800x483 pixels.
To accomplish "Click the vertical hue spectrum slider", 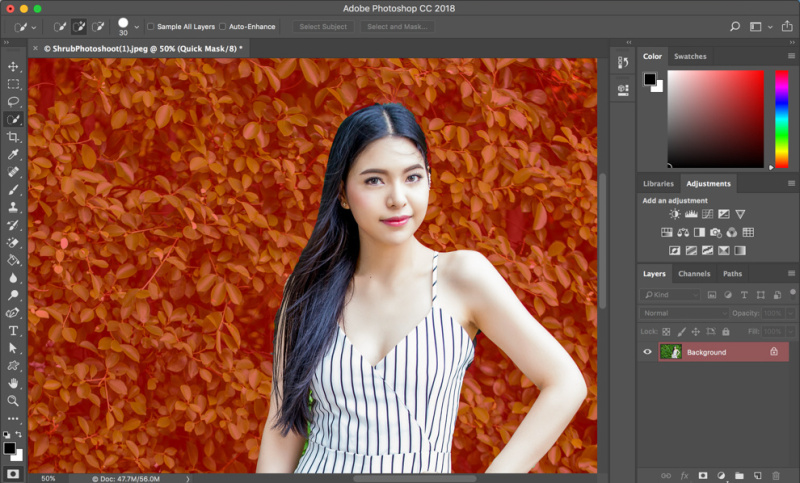I will click(781, 119).
